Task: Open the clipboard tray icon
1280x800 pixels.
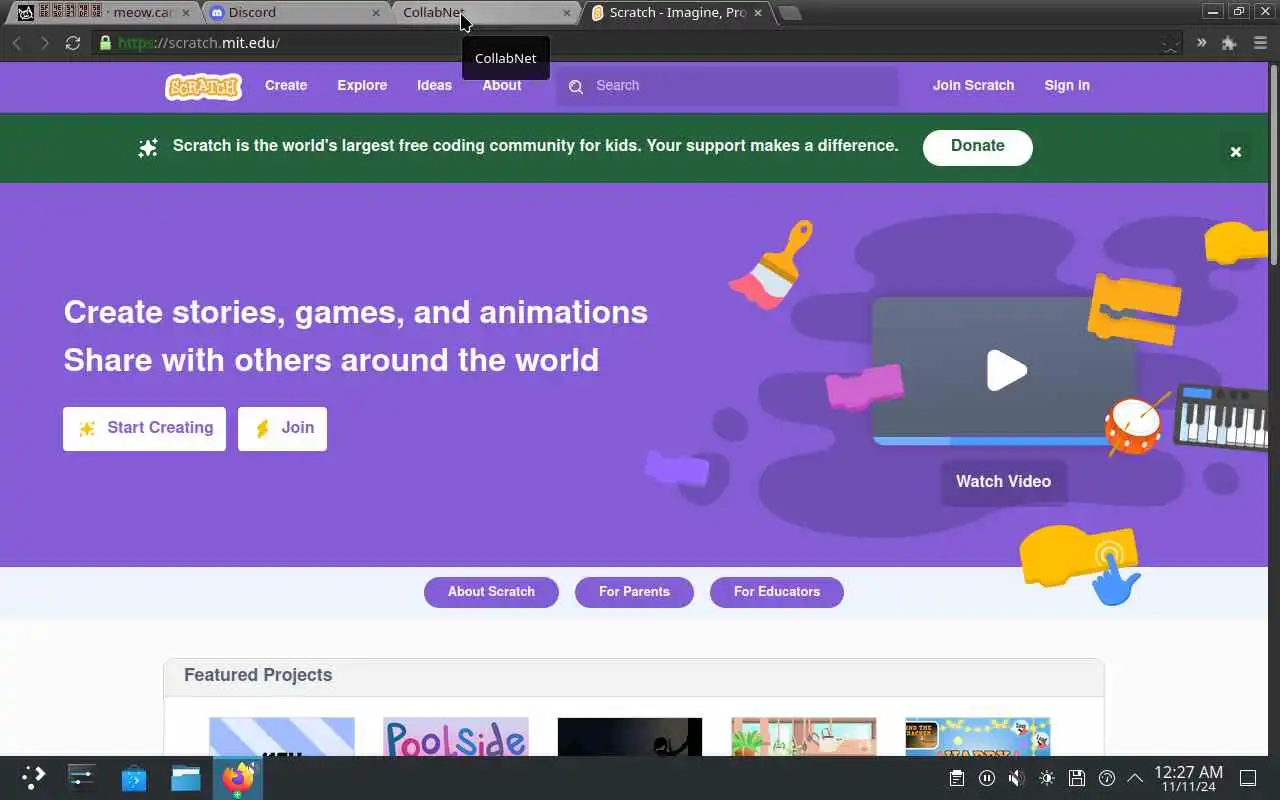Action: (x=957, y=778)
